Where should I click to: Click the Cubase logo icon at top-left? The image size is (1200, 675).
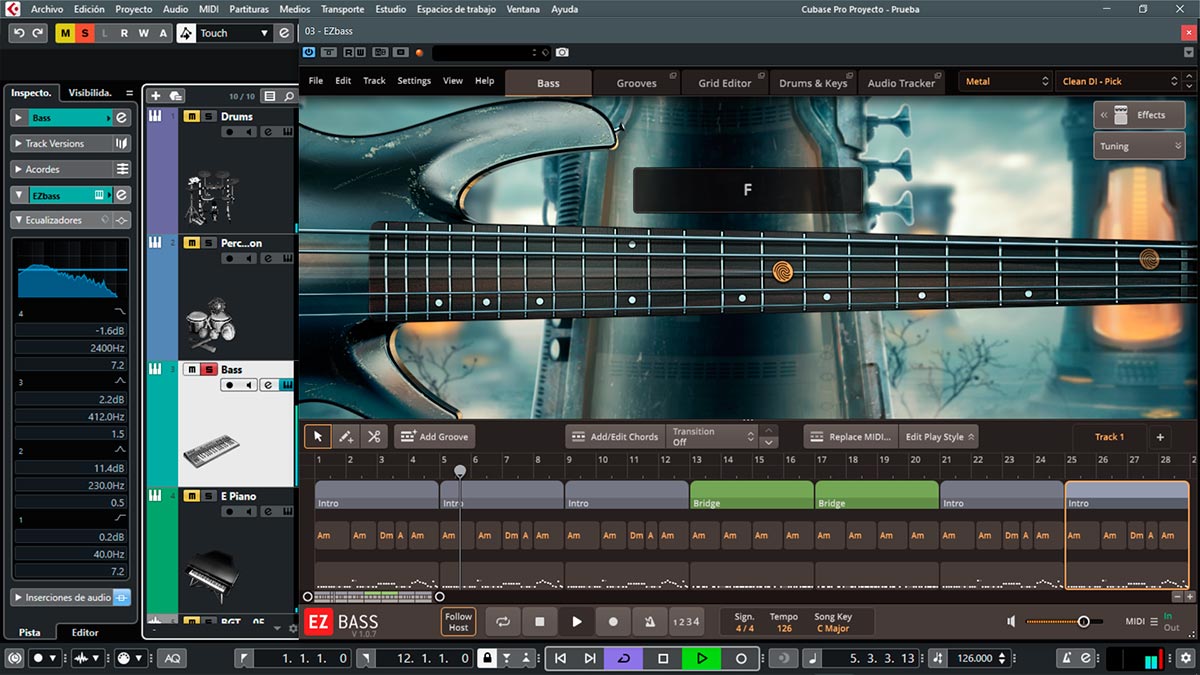coord(13,8)
